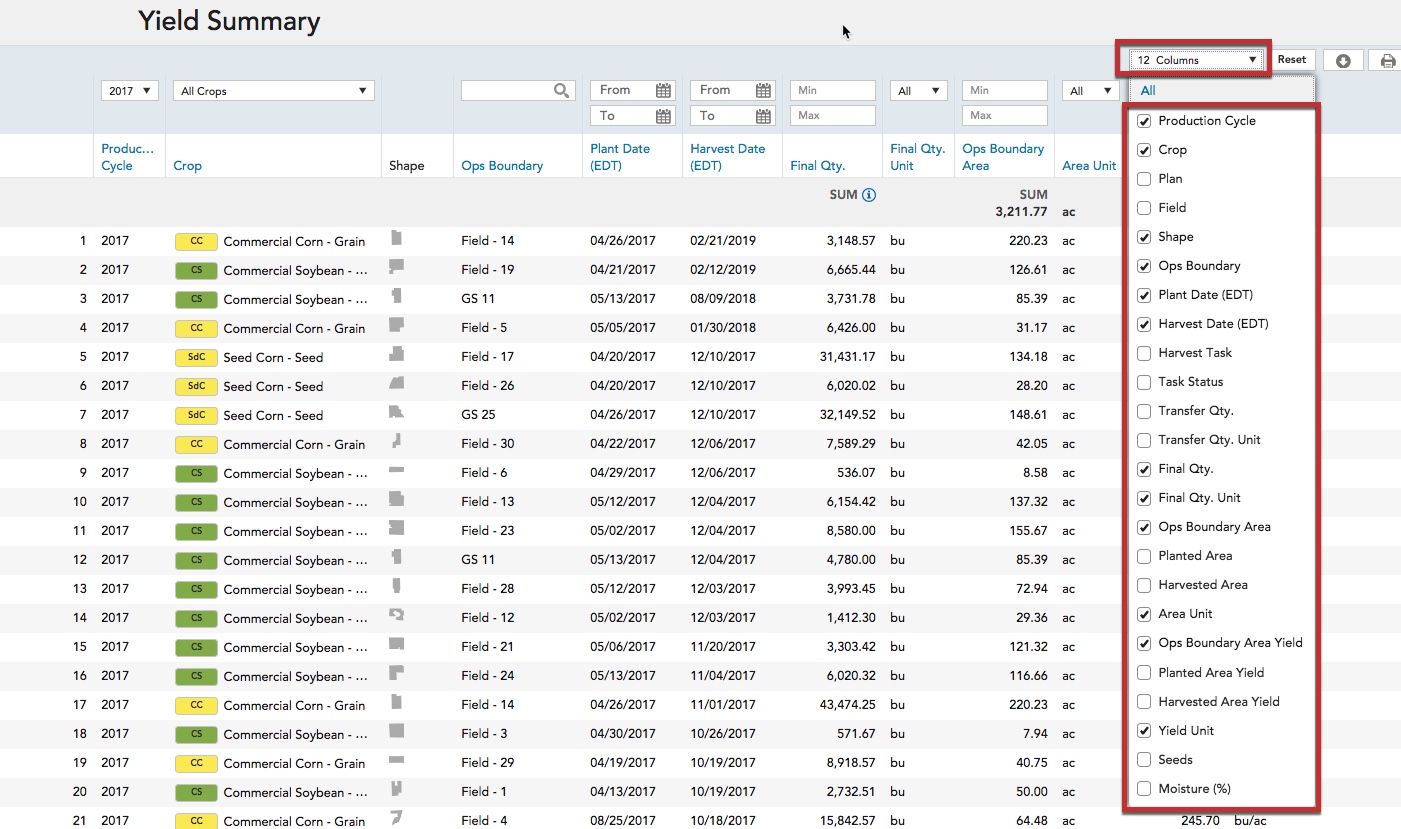Click the CS badge in row 14
This screenshot has width=1401, height=829.
pyautogui.click(x=196, y=618)
